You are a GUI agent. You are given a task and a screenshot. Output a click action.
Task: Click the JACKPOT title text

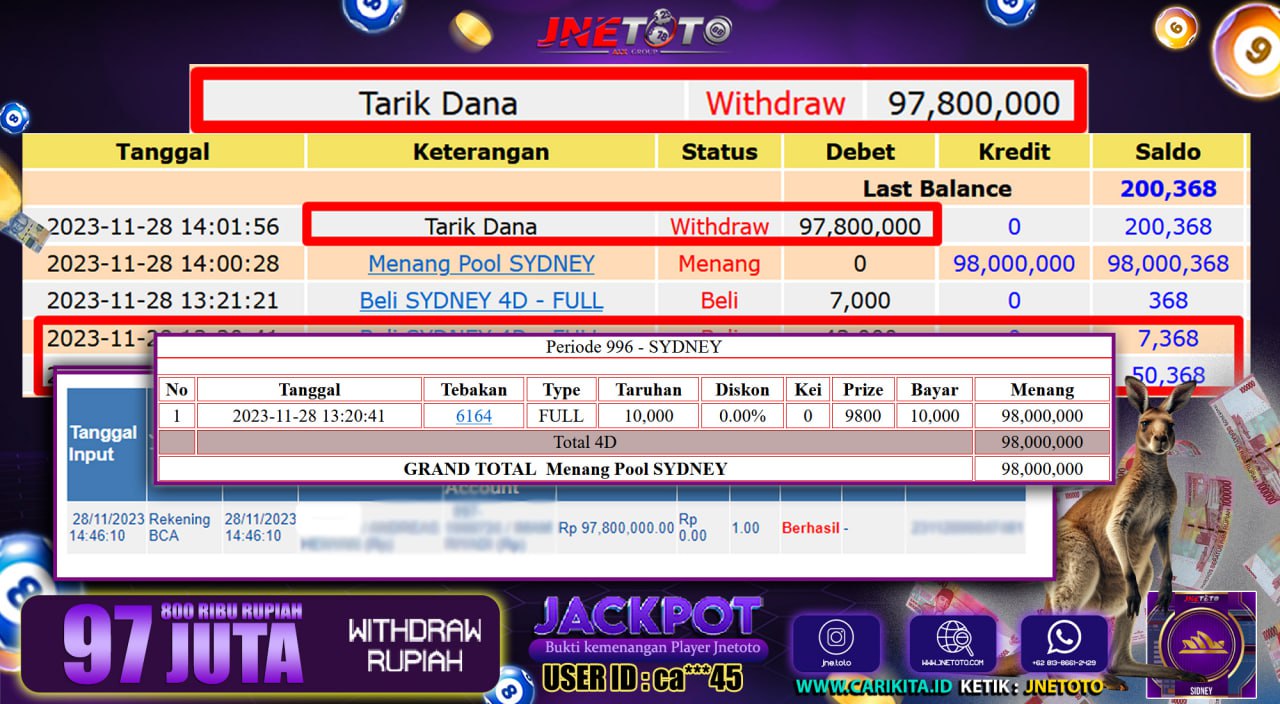tap(647, 617)
